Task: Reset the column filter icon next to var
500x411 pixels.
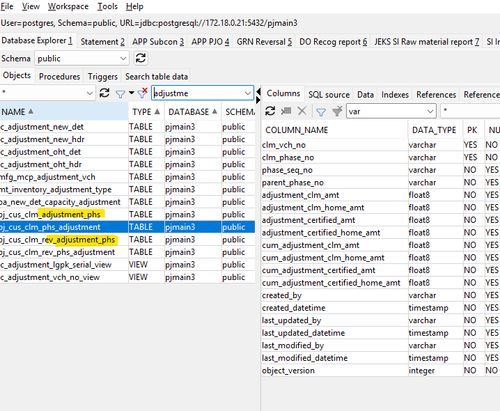Action: [337, 111]
